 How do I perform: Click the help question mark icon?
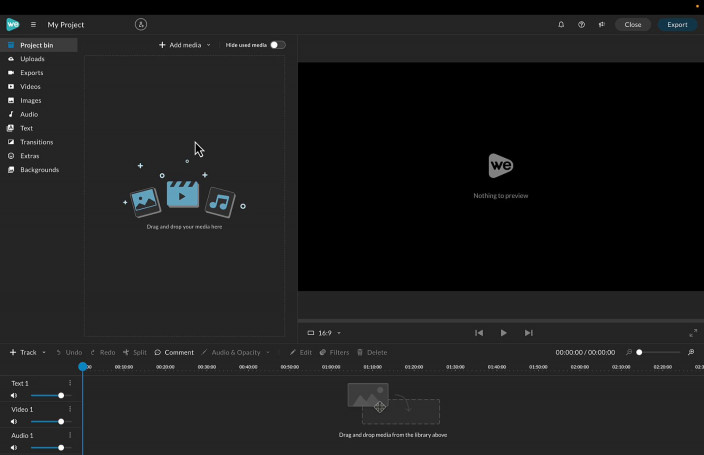pos(581,24)
